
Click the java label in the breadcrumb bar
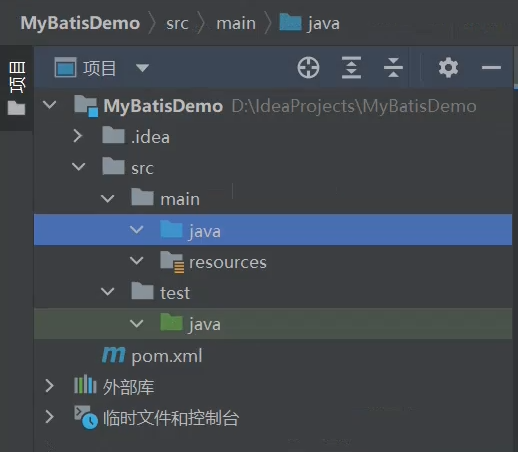324,24
